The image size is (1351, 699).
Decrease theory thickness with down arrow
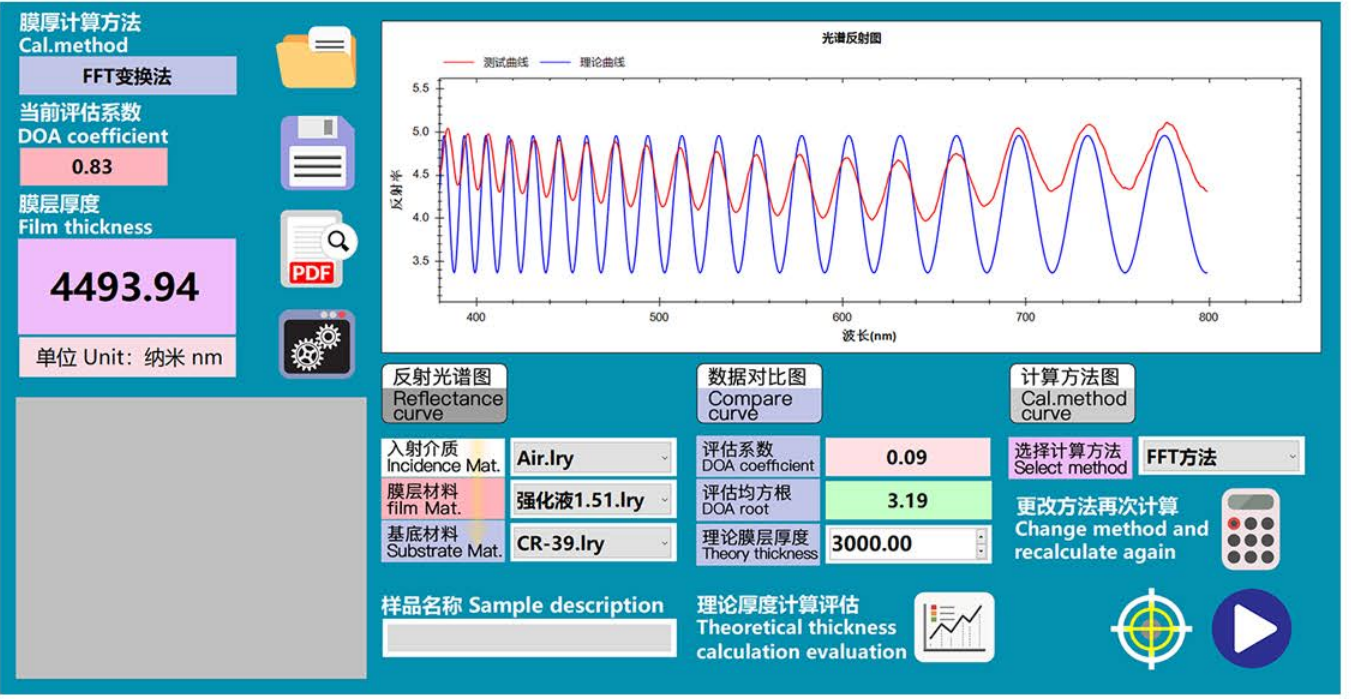pos(981,552)
